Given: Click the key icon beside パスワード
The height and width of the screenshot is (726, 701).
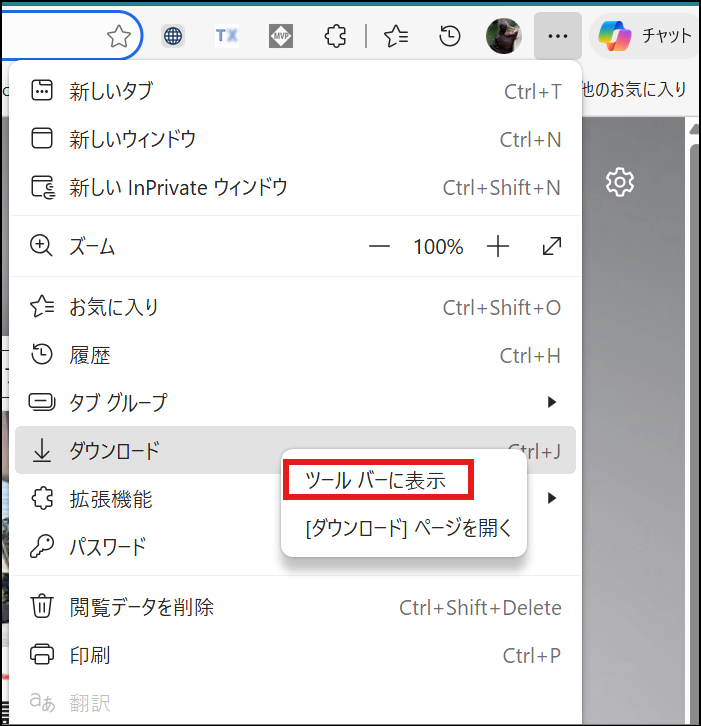Looking at the screenshot, I should coord(42,546).
